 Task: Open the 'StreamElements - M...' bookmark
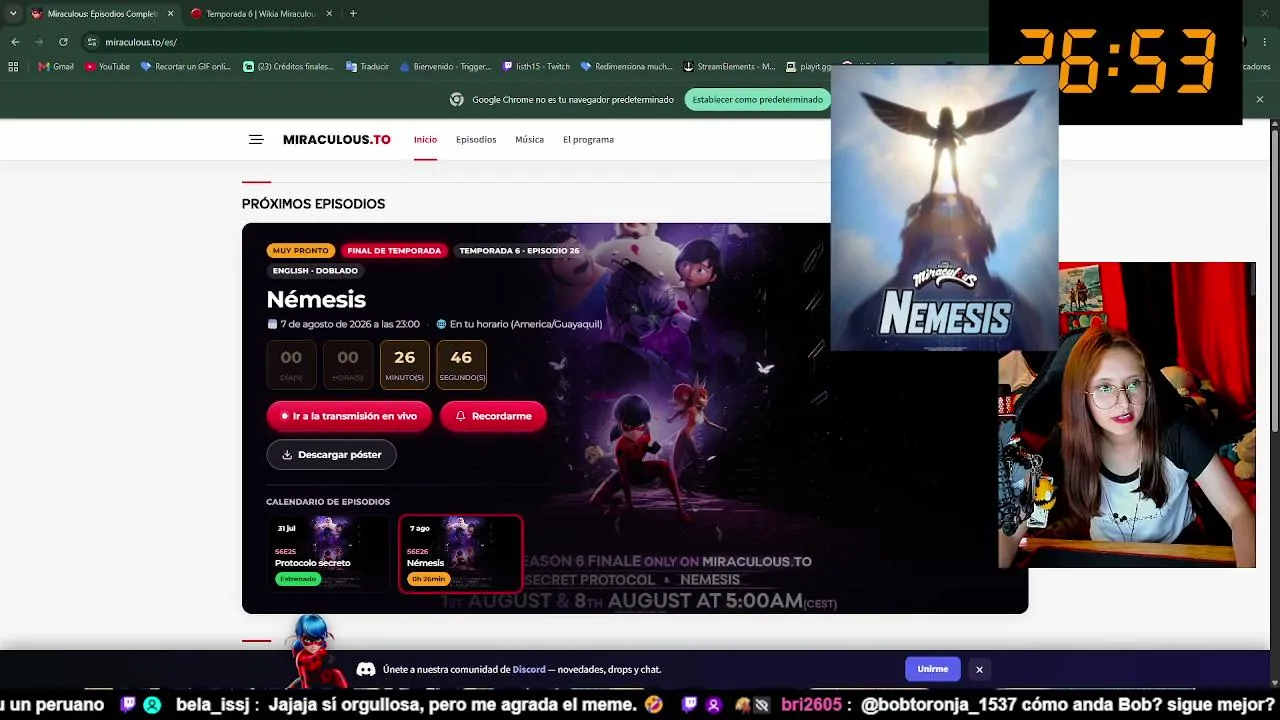[x=729, y=67]
